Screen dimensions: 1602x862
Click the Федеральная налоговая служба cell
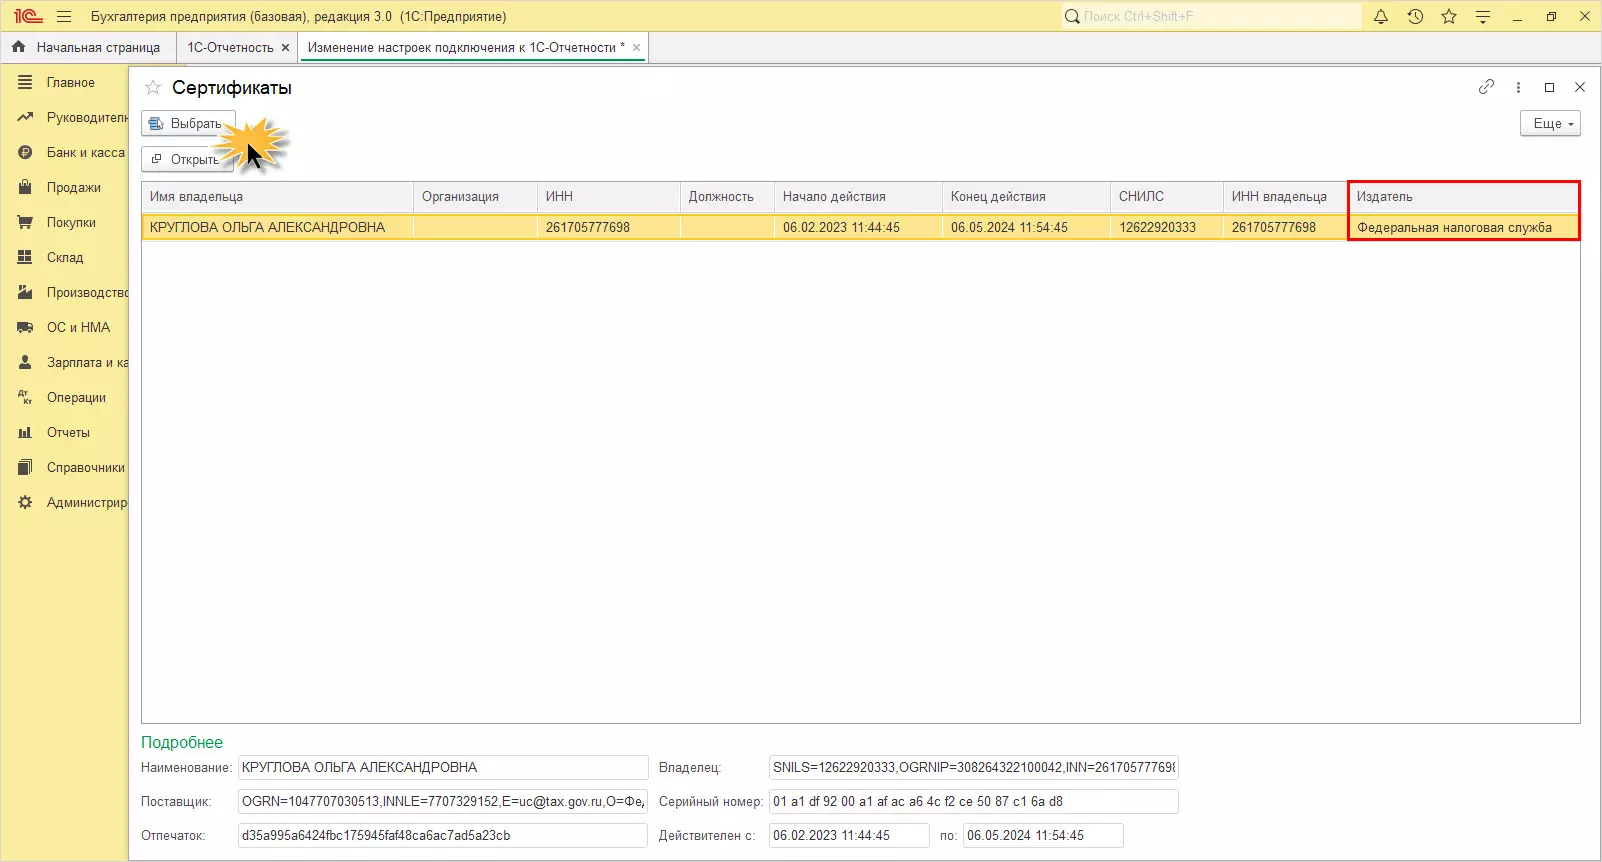[1464, 227]
